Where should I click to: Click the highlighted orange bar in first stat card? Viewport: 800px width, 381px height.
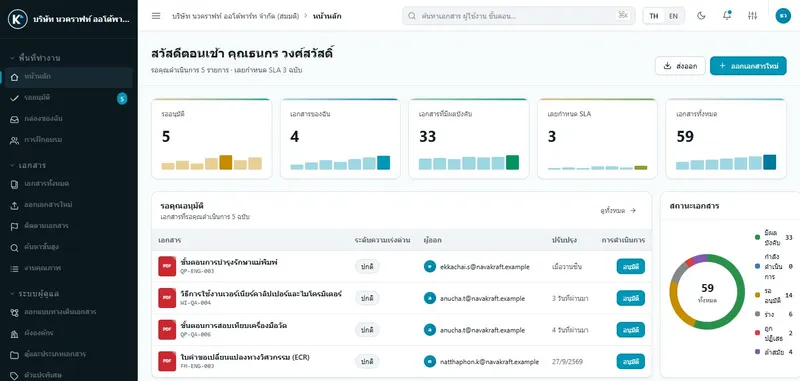(226, 162)
